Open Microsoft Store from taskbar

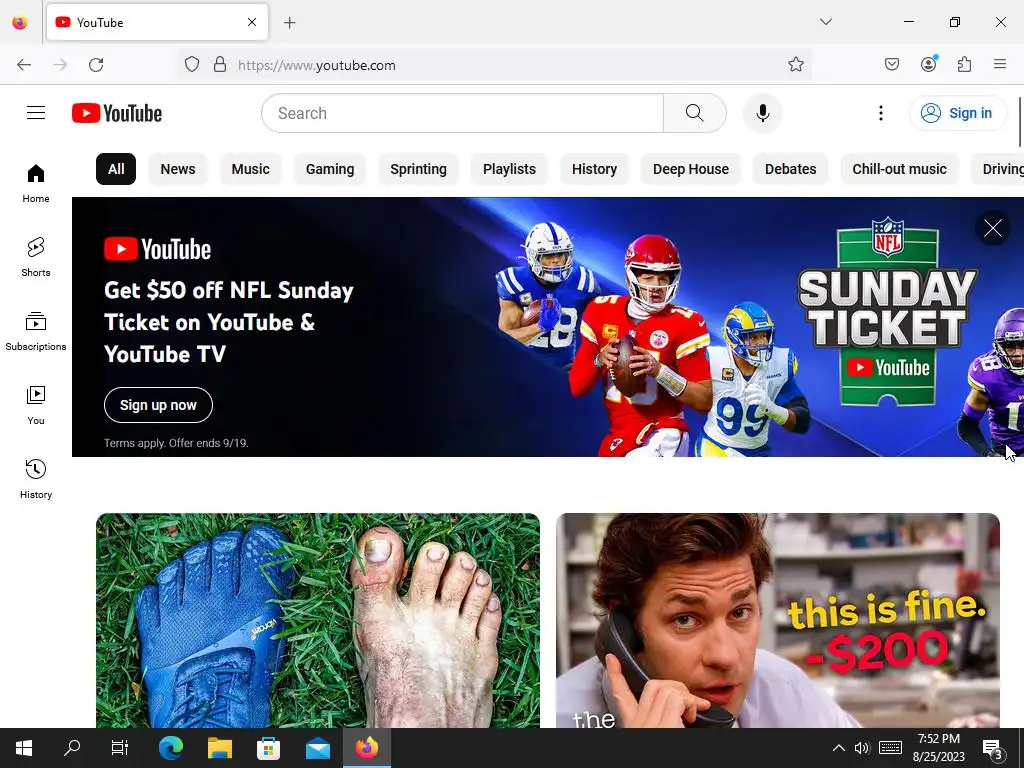click(268, 748)
